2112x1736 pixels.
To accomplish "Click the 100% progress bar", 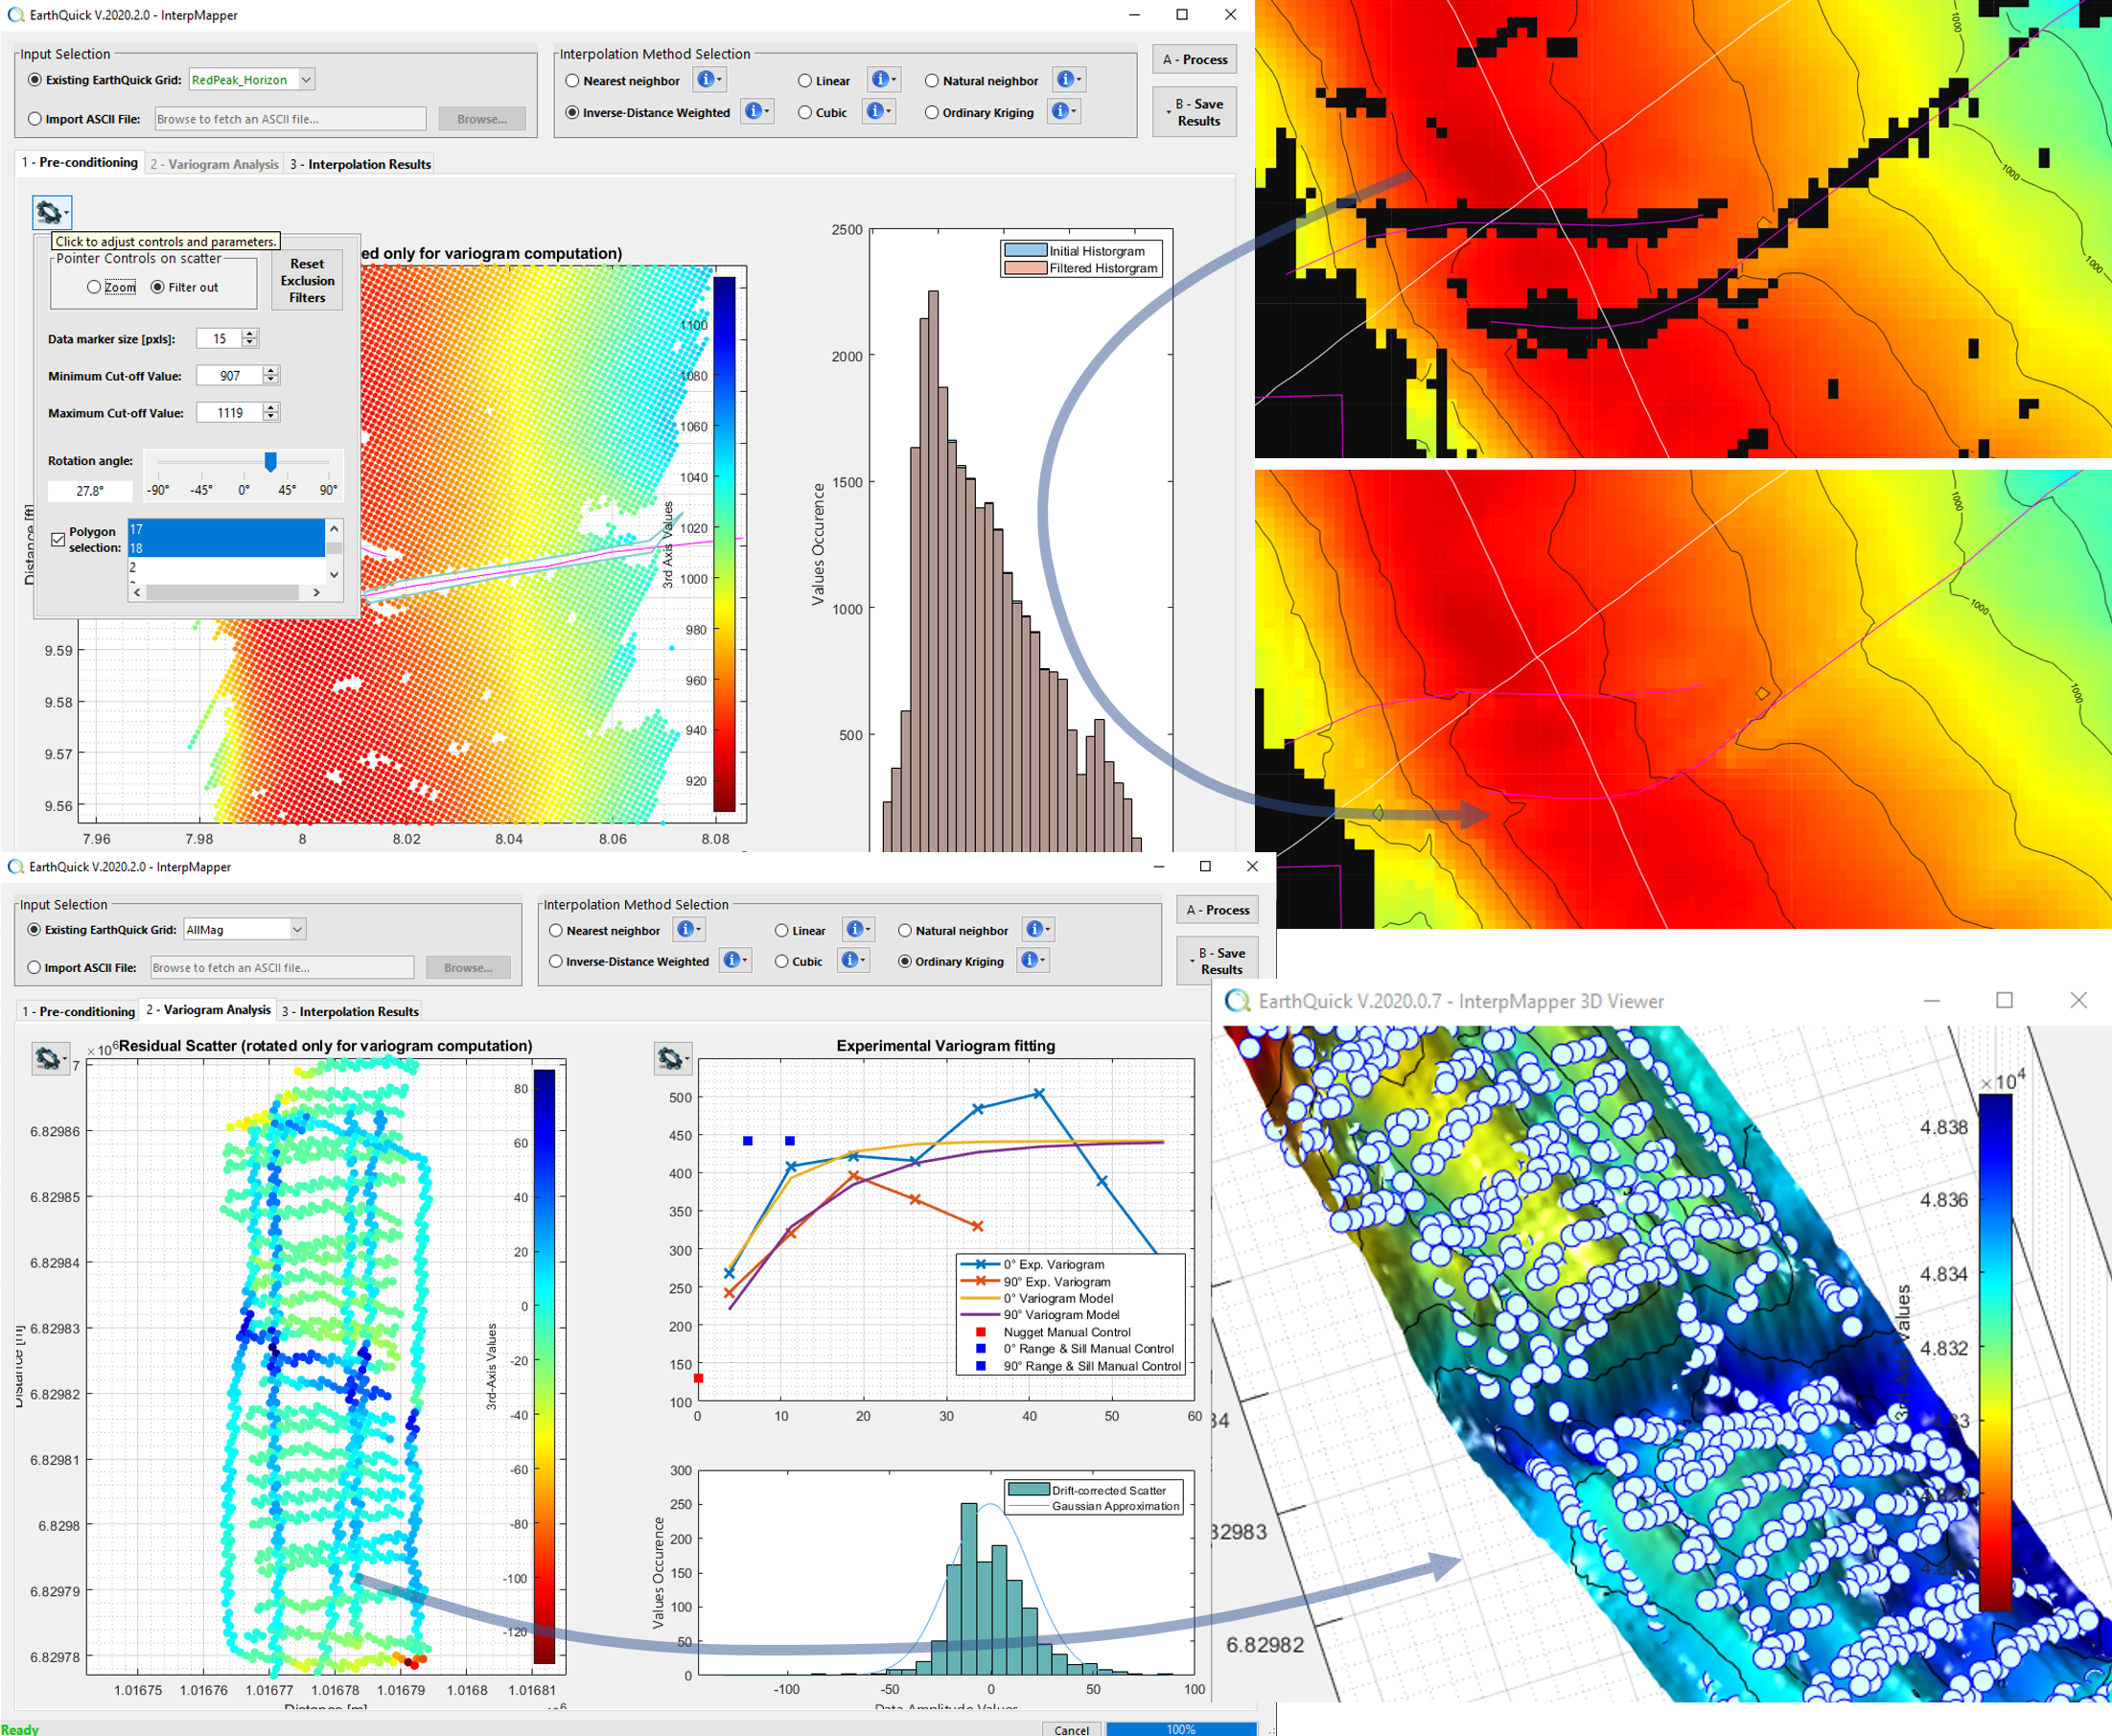I will (x=1181, y=1729).
